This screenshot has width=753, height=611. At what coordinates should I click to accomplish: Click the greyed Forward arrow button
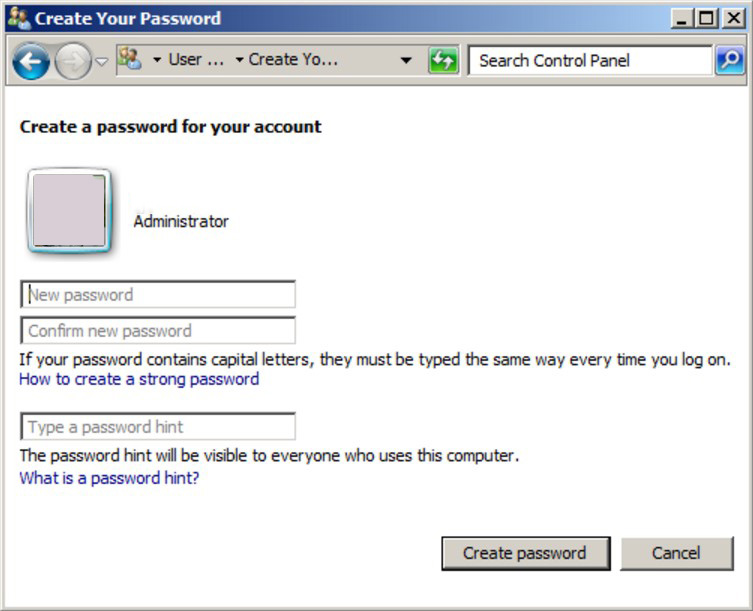[x=73, y=61]
